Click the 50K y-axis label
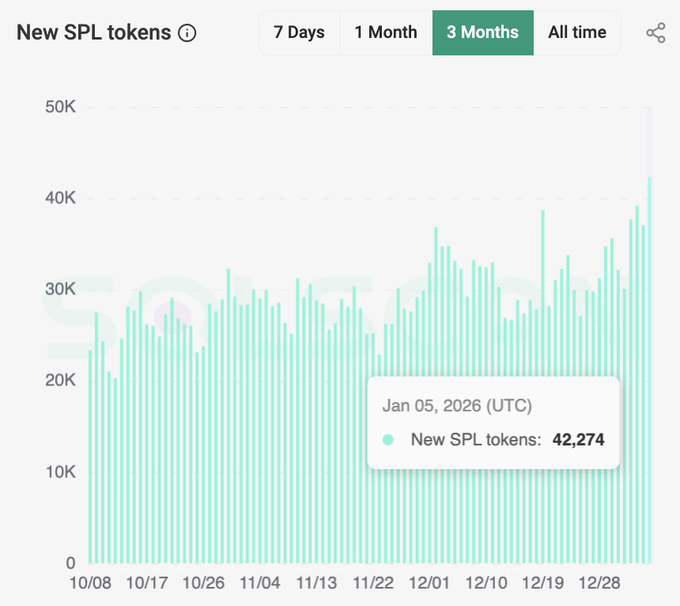The height and width of the screenshot is (606, 680). tap(60, 107)
